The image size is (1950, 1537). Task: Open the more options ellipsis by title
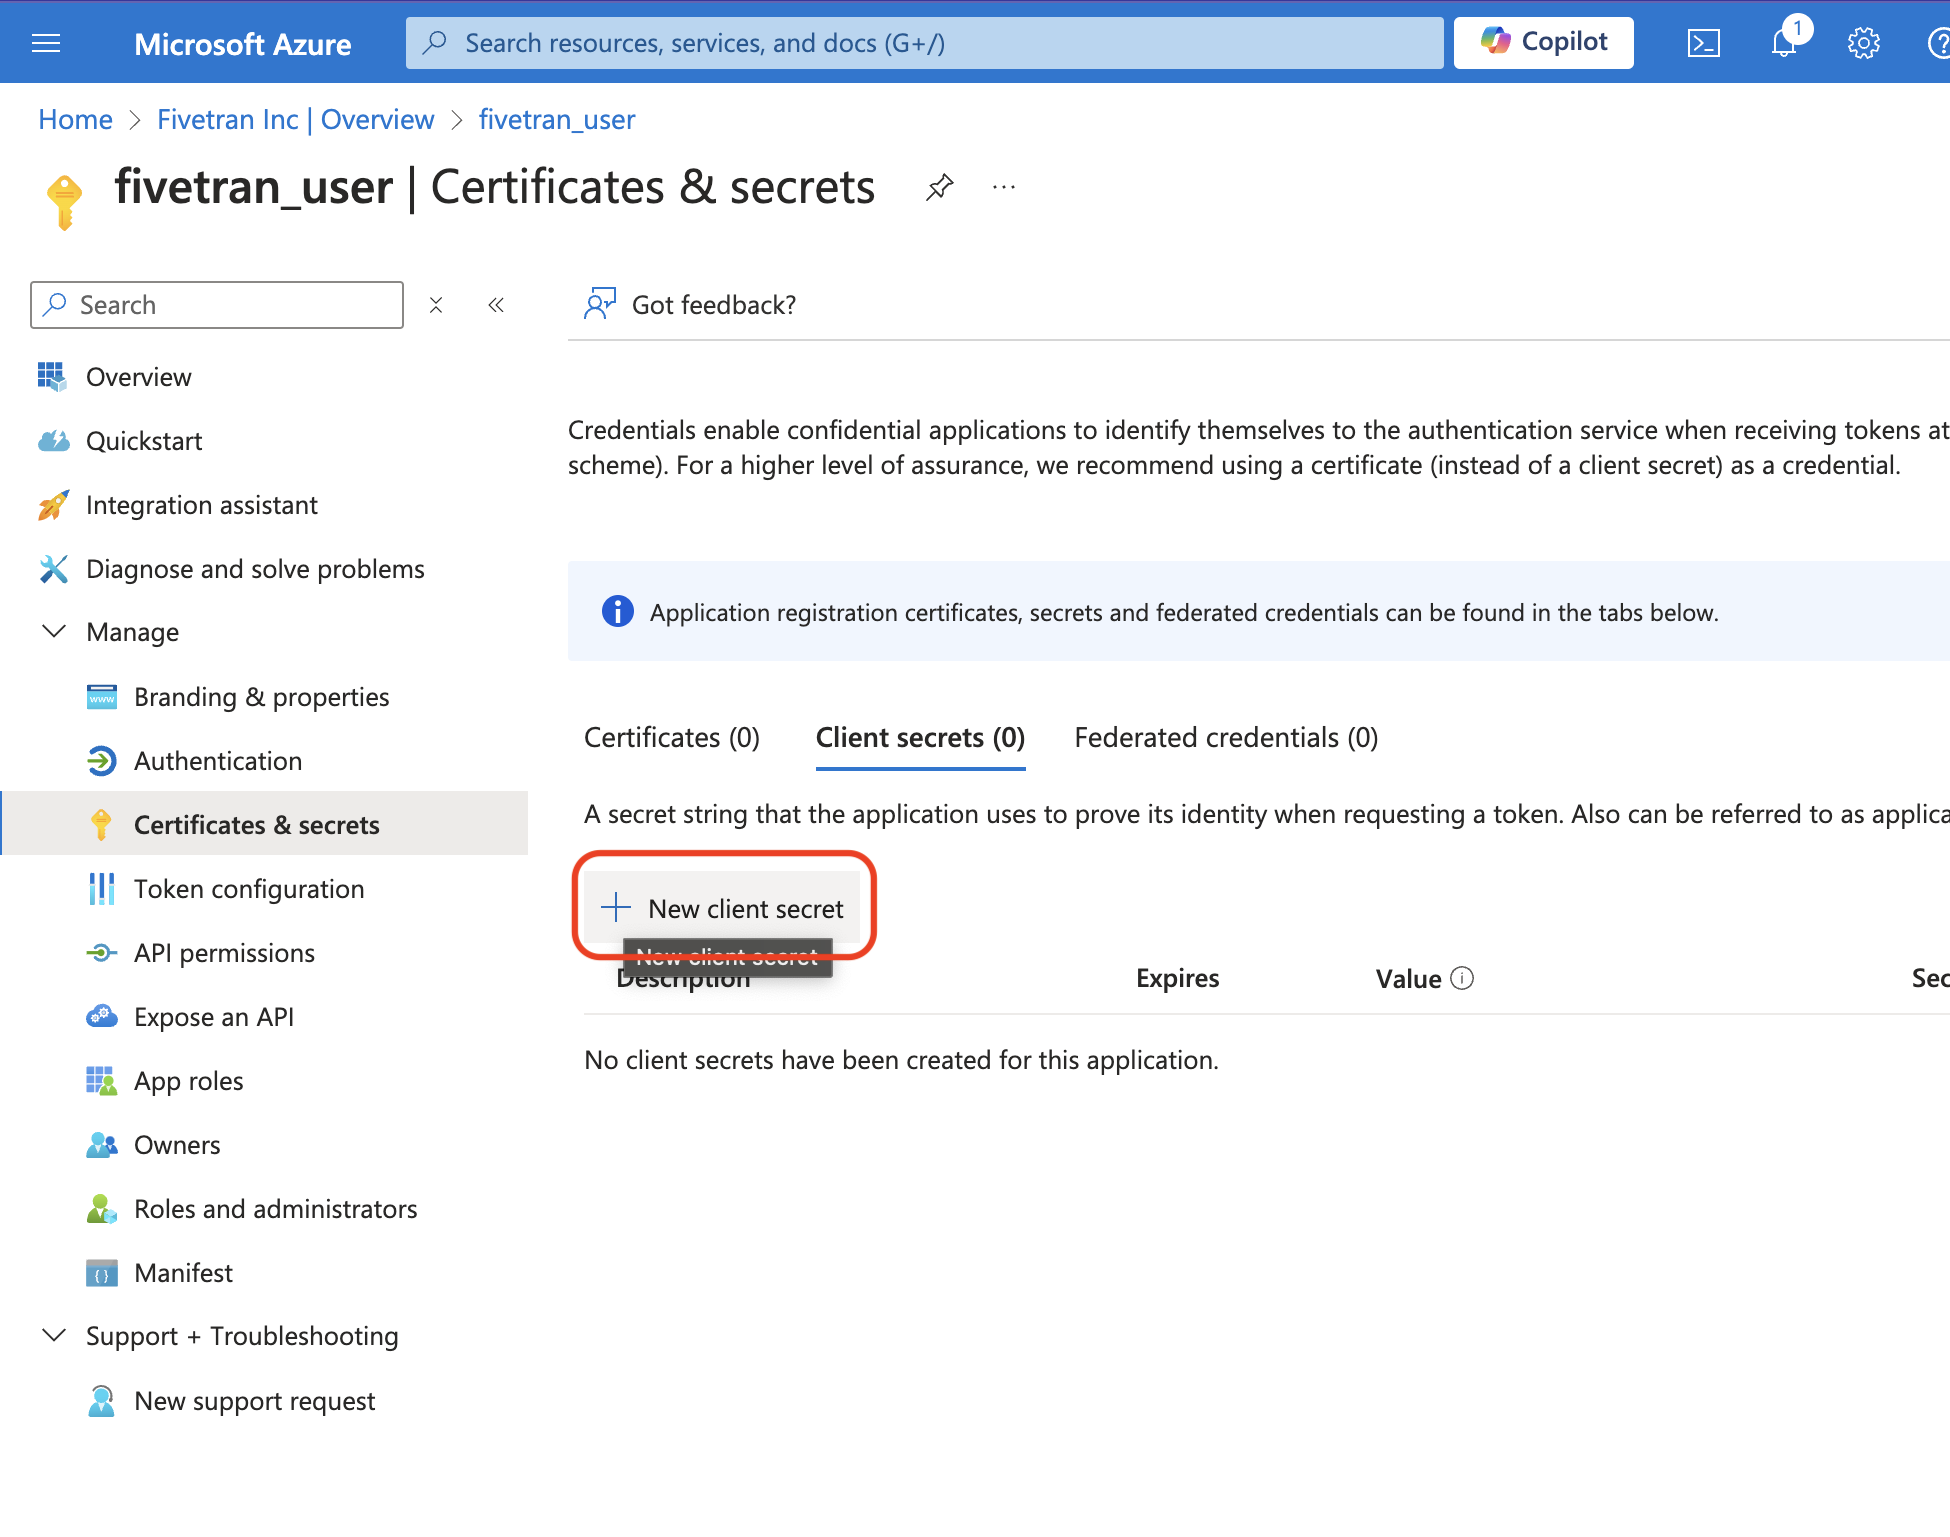(x=1004, y=187)
